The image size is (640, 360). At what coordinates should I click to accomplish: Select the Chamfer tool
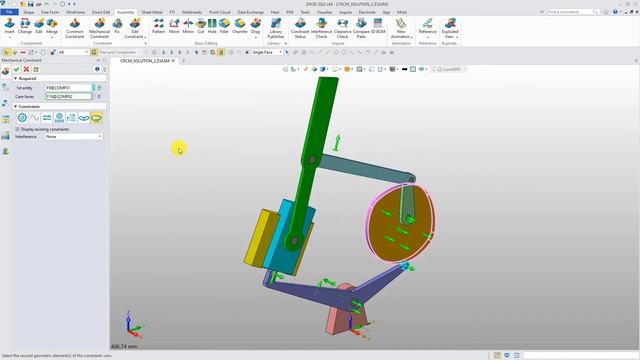click(240, 26)
